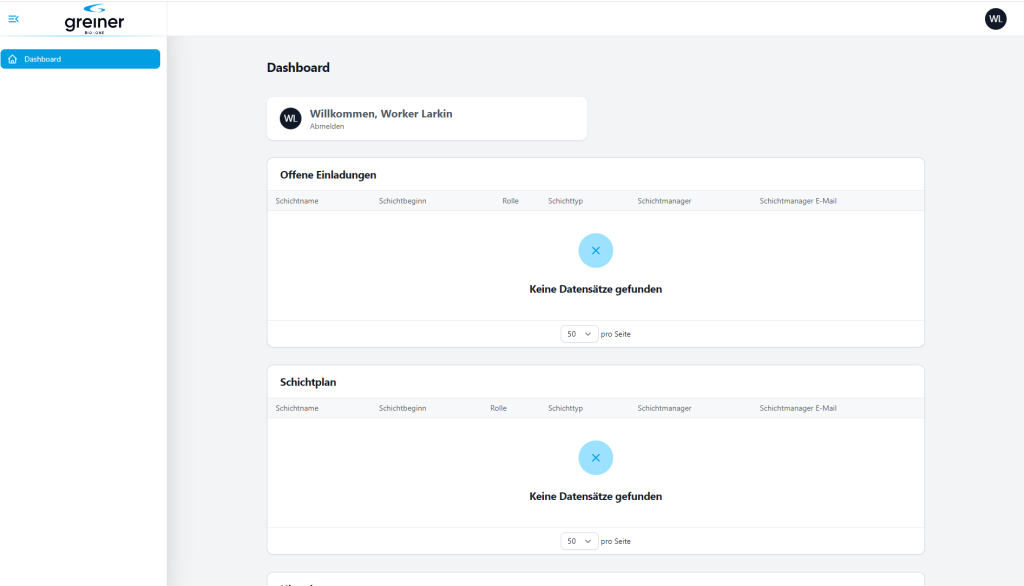Image resolution: width=1024 pixels, height=586 pixels.
Task: Open the WL user avatar in top bar
Action: click(995, 19)
